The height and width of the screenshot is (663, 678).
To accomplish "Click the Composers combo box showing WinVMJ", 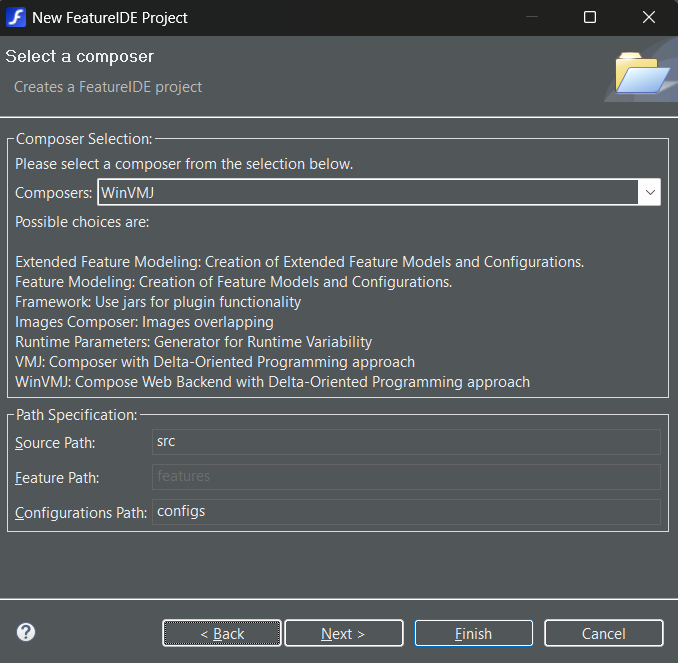I will point(379,192).
